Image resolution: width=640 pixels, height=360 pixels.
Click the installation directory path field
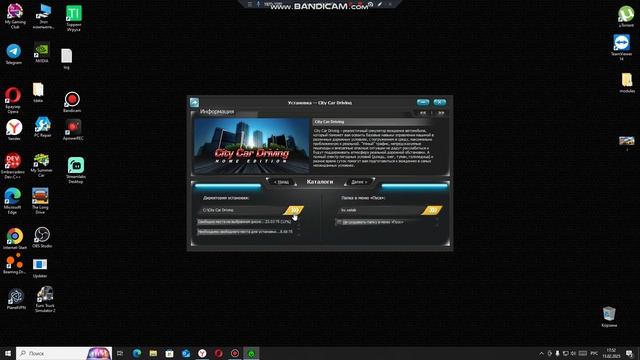point(242,210)
